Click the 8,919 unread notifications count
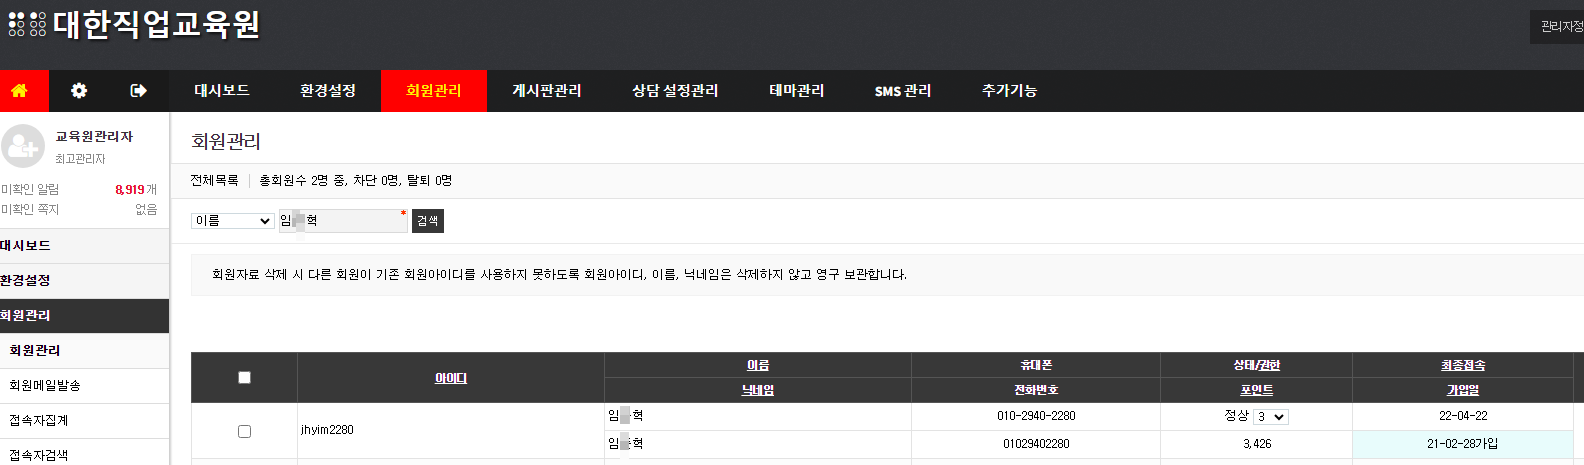 pyautogui.click(x=129, y=190)
